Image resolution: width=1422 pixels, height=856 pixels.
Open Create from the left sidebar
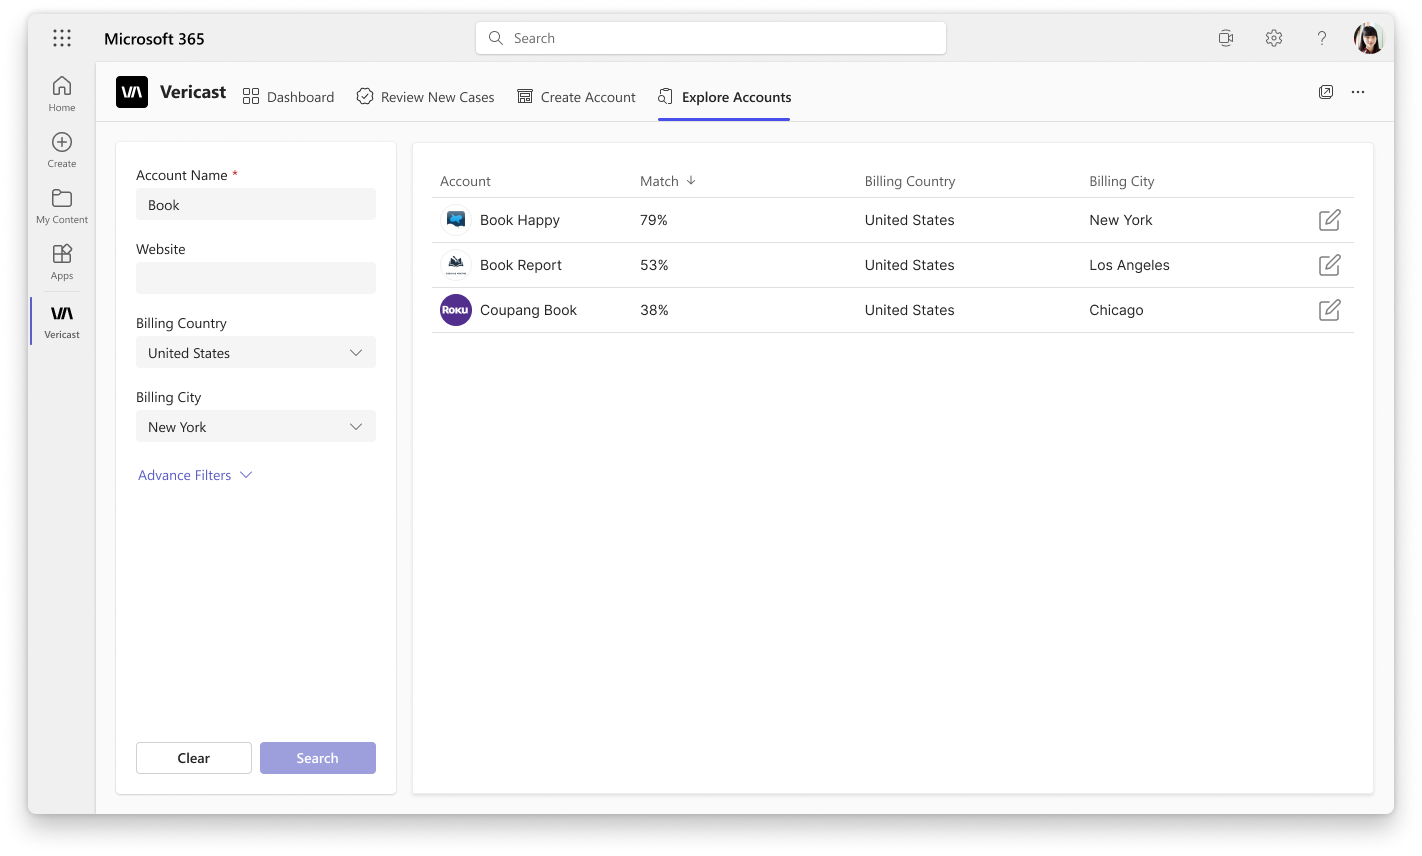pos(62,149)
